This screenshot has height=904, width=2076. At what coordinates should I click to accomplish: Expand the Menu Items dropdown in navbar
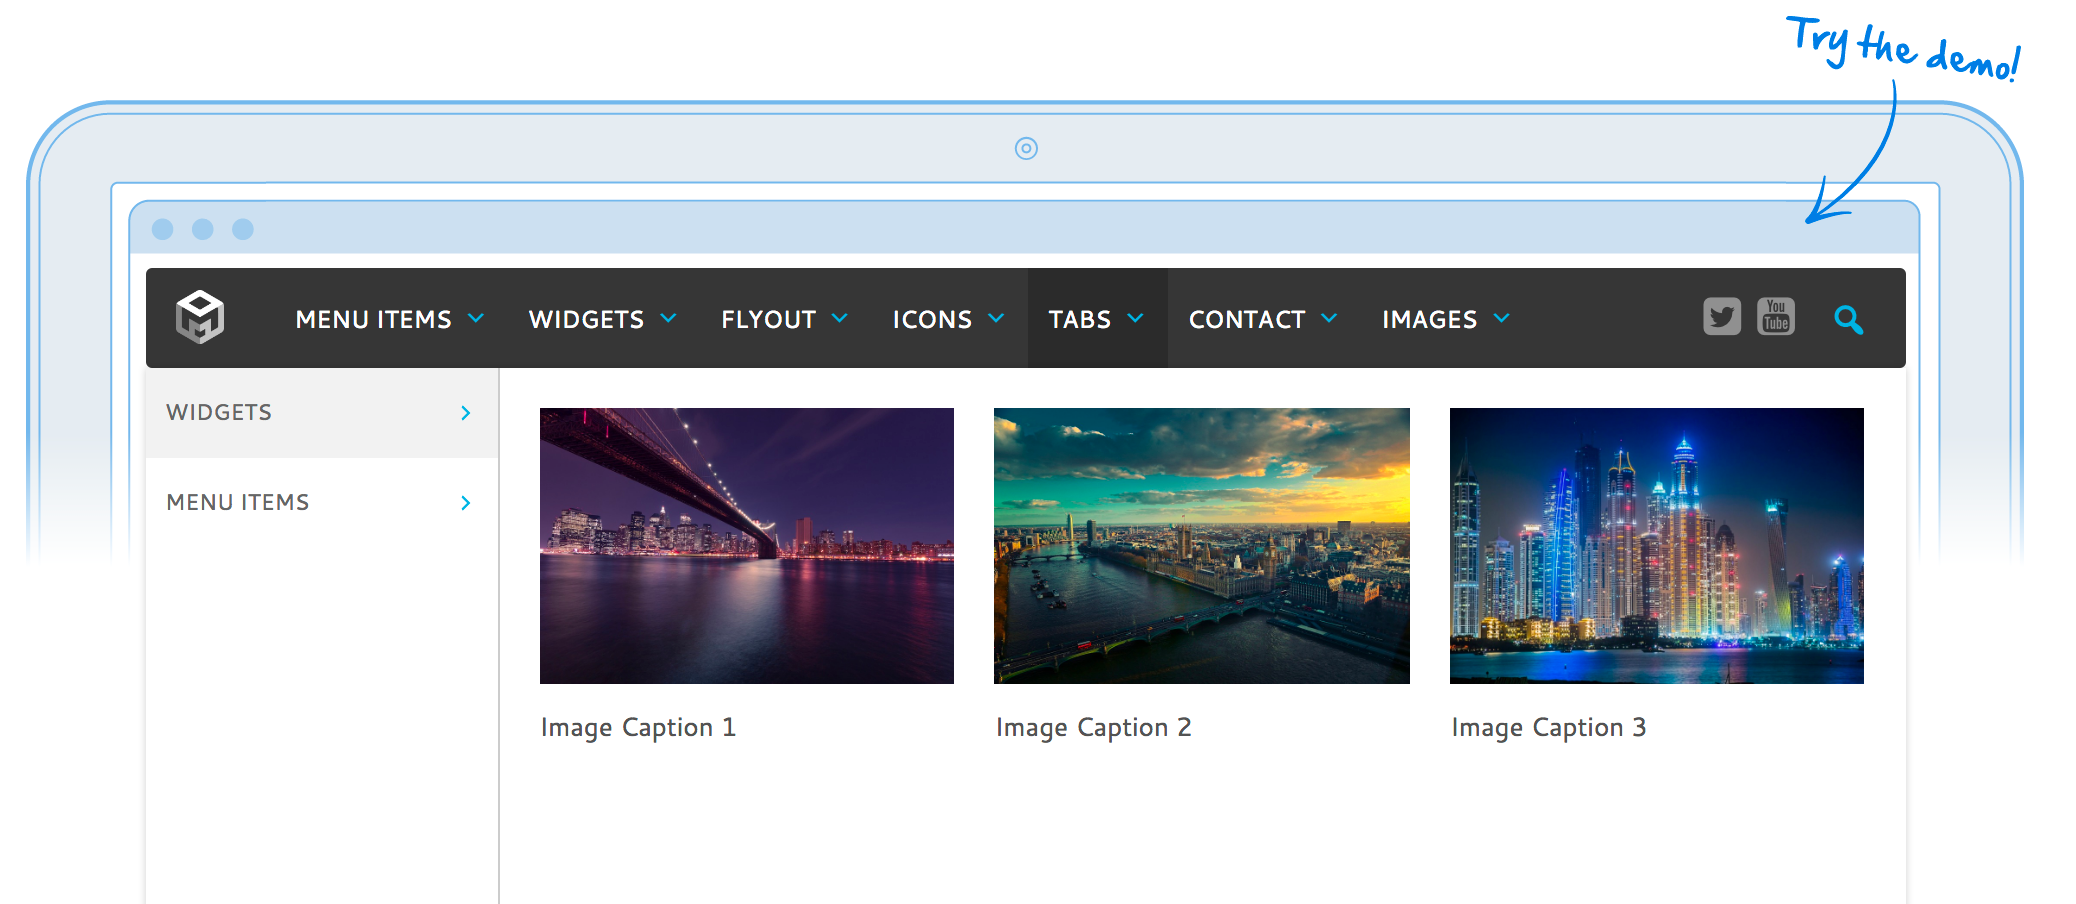point(389,319)
